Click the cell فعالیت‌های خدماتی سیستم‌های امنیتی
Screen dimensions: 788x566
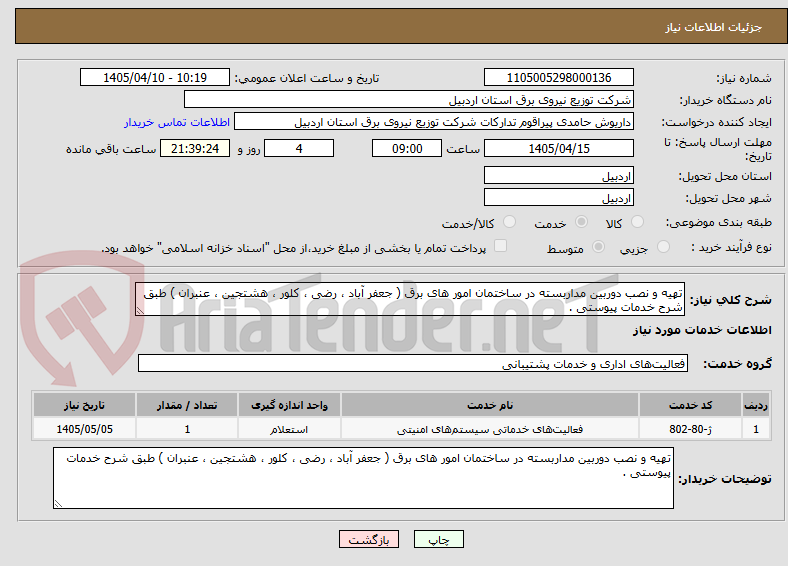pos(490,429)
